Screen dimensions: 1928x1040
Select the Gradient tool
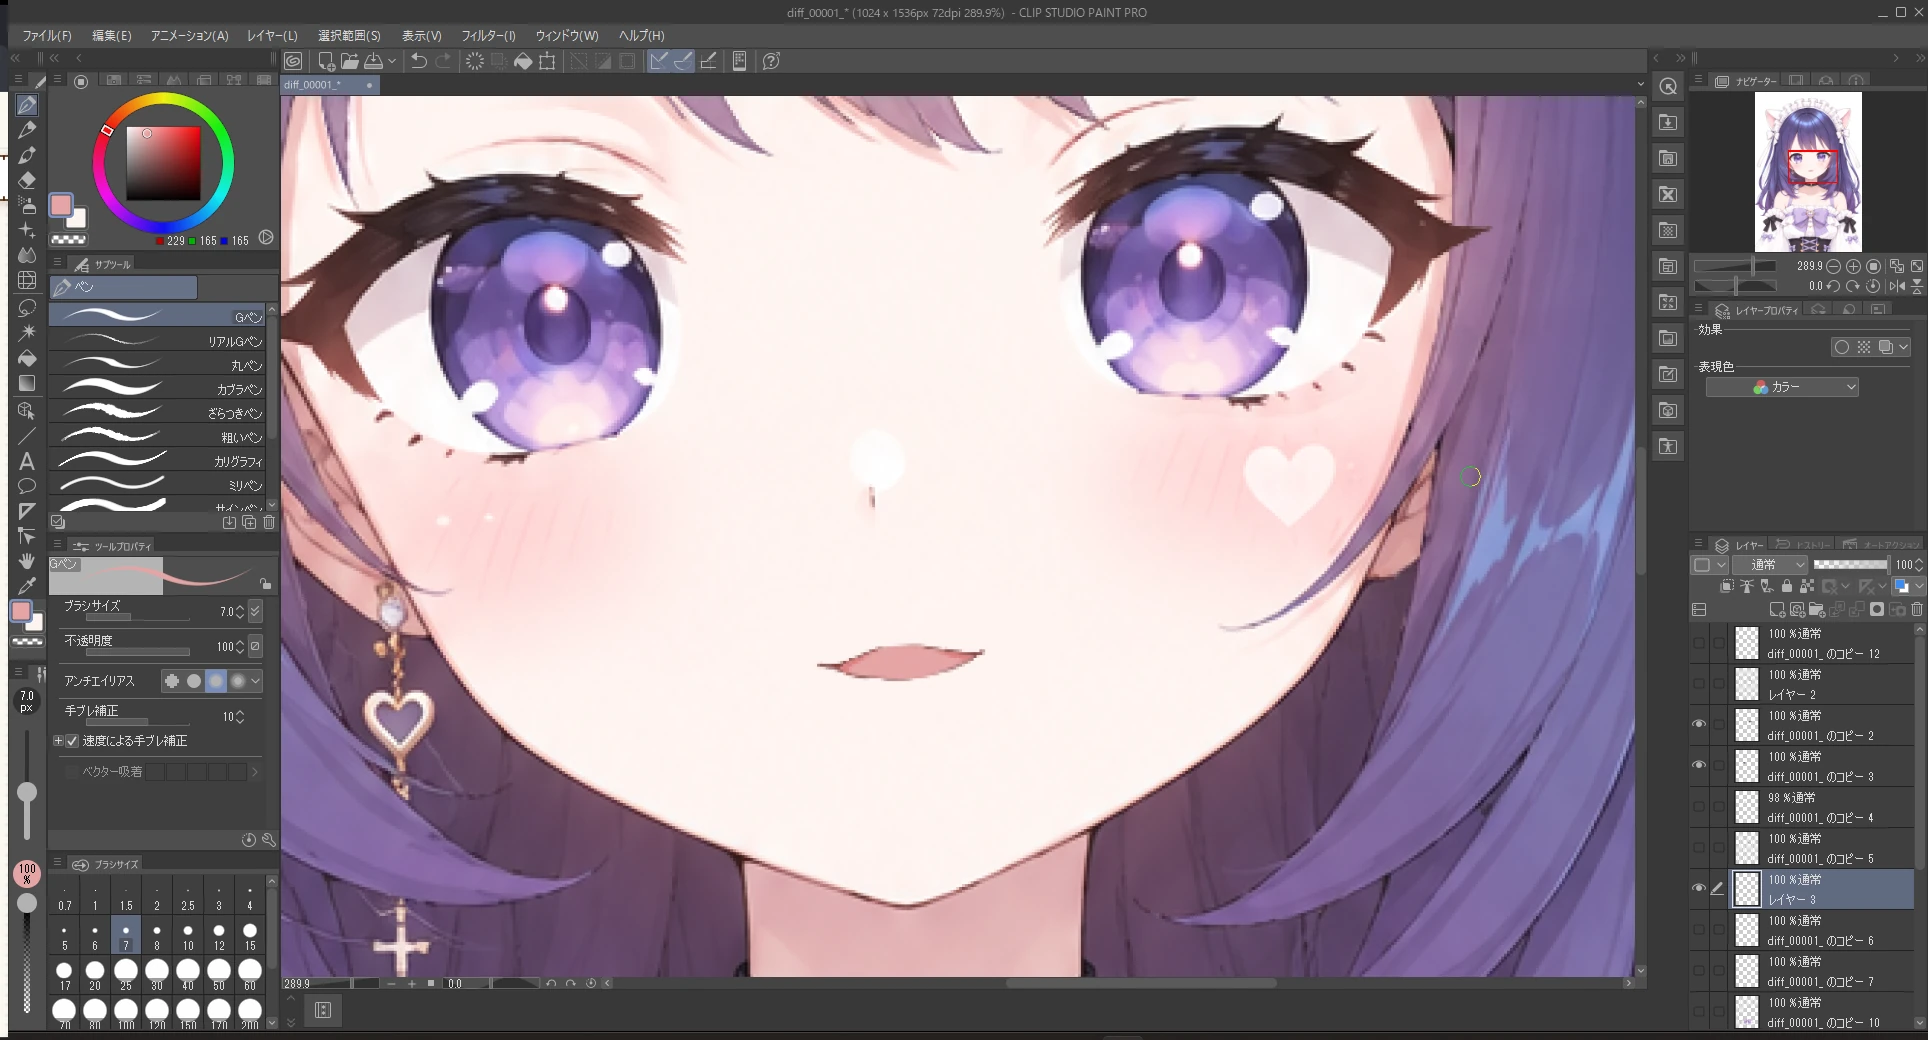point(27,384)
